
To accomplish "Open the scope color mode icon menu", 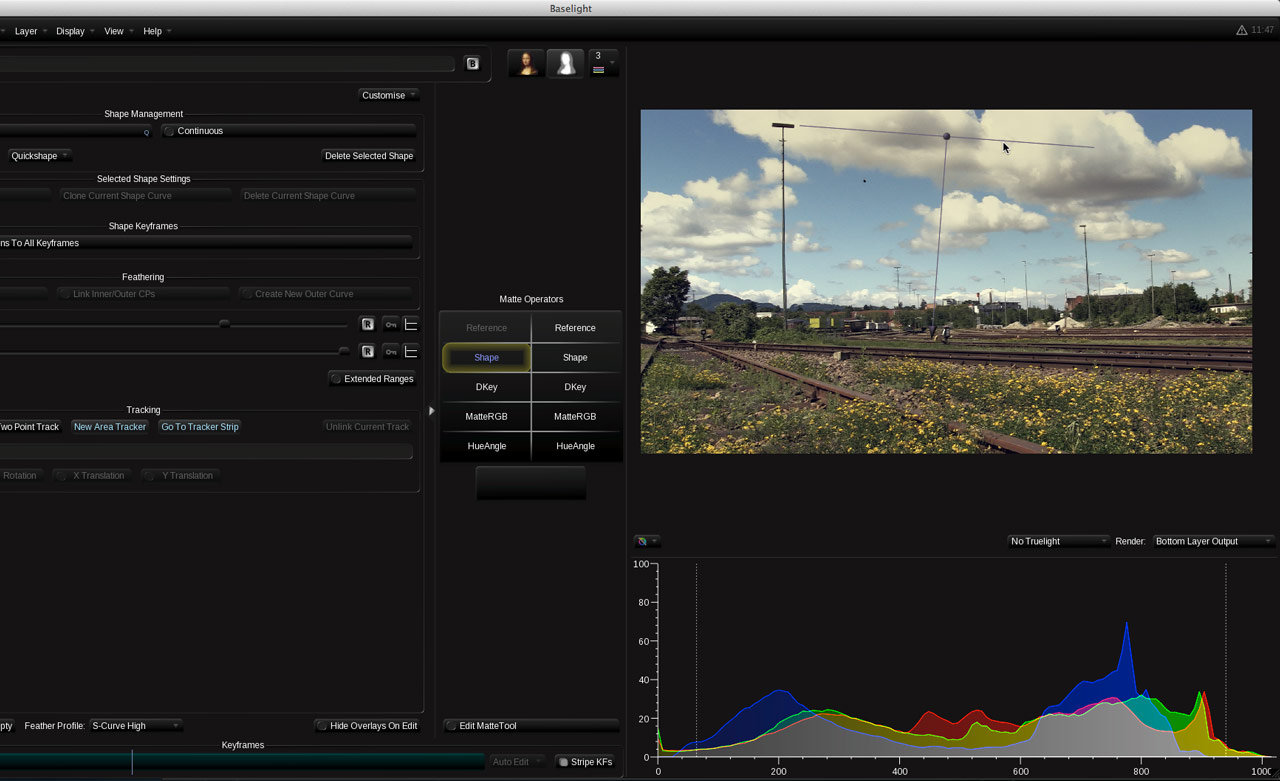I will [x=646, y=541].
